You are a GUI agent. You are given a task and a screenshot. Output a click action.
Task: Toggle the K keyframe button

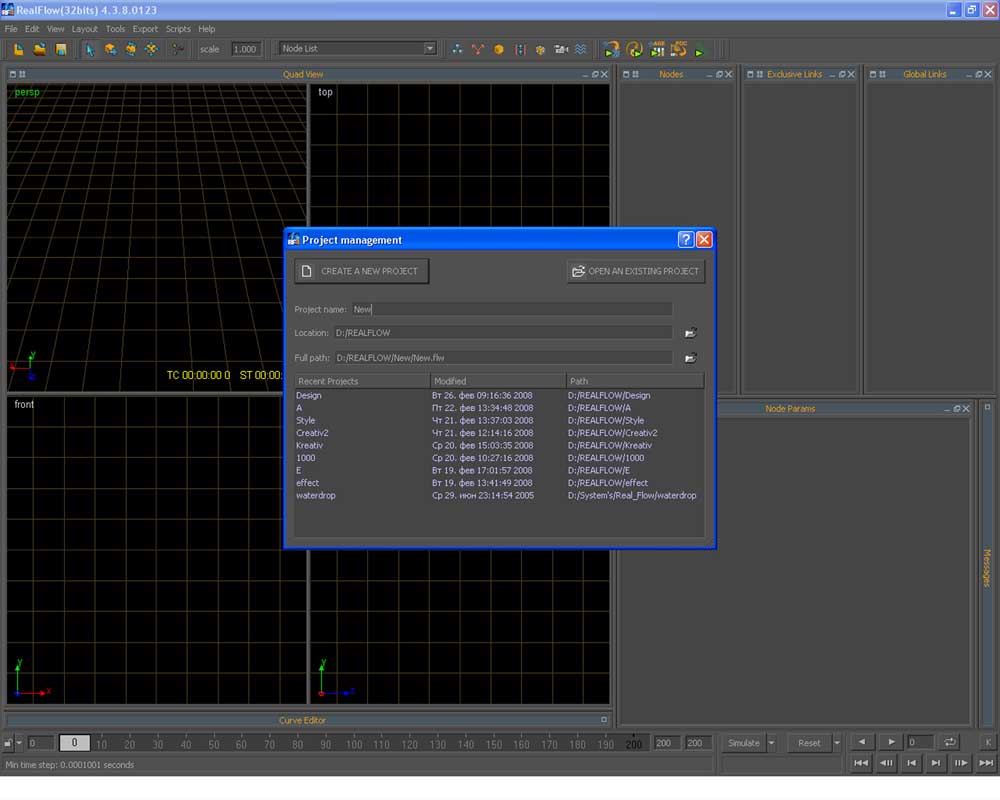coord(987,742)
